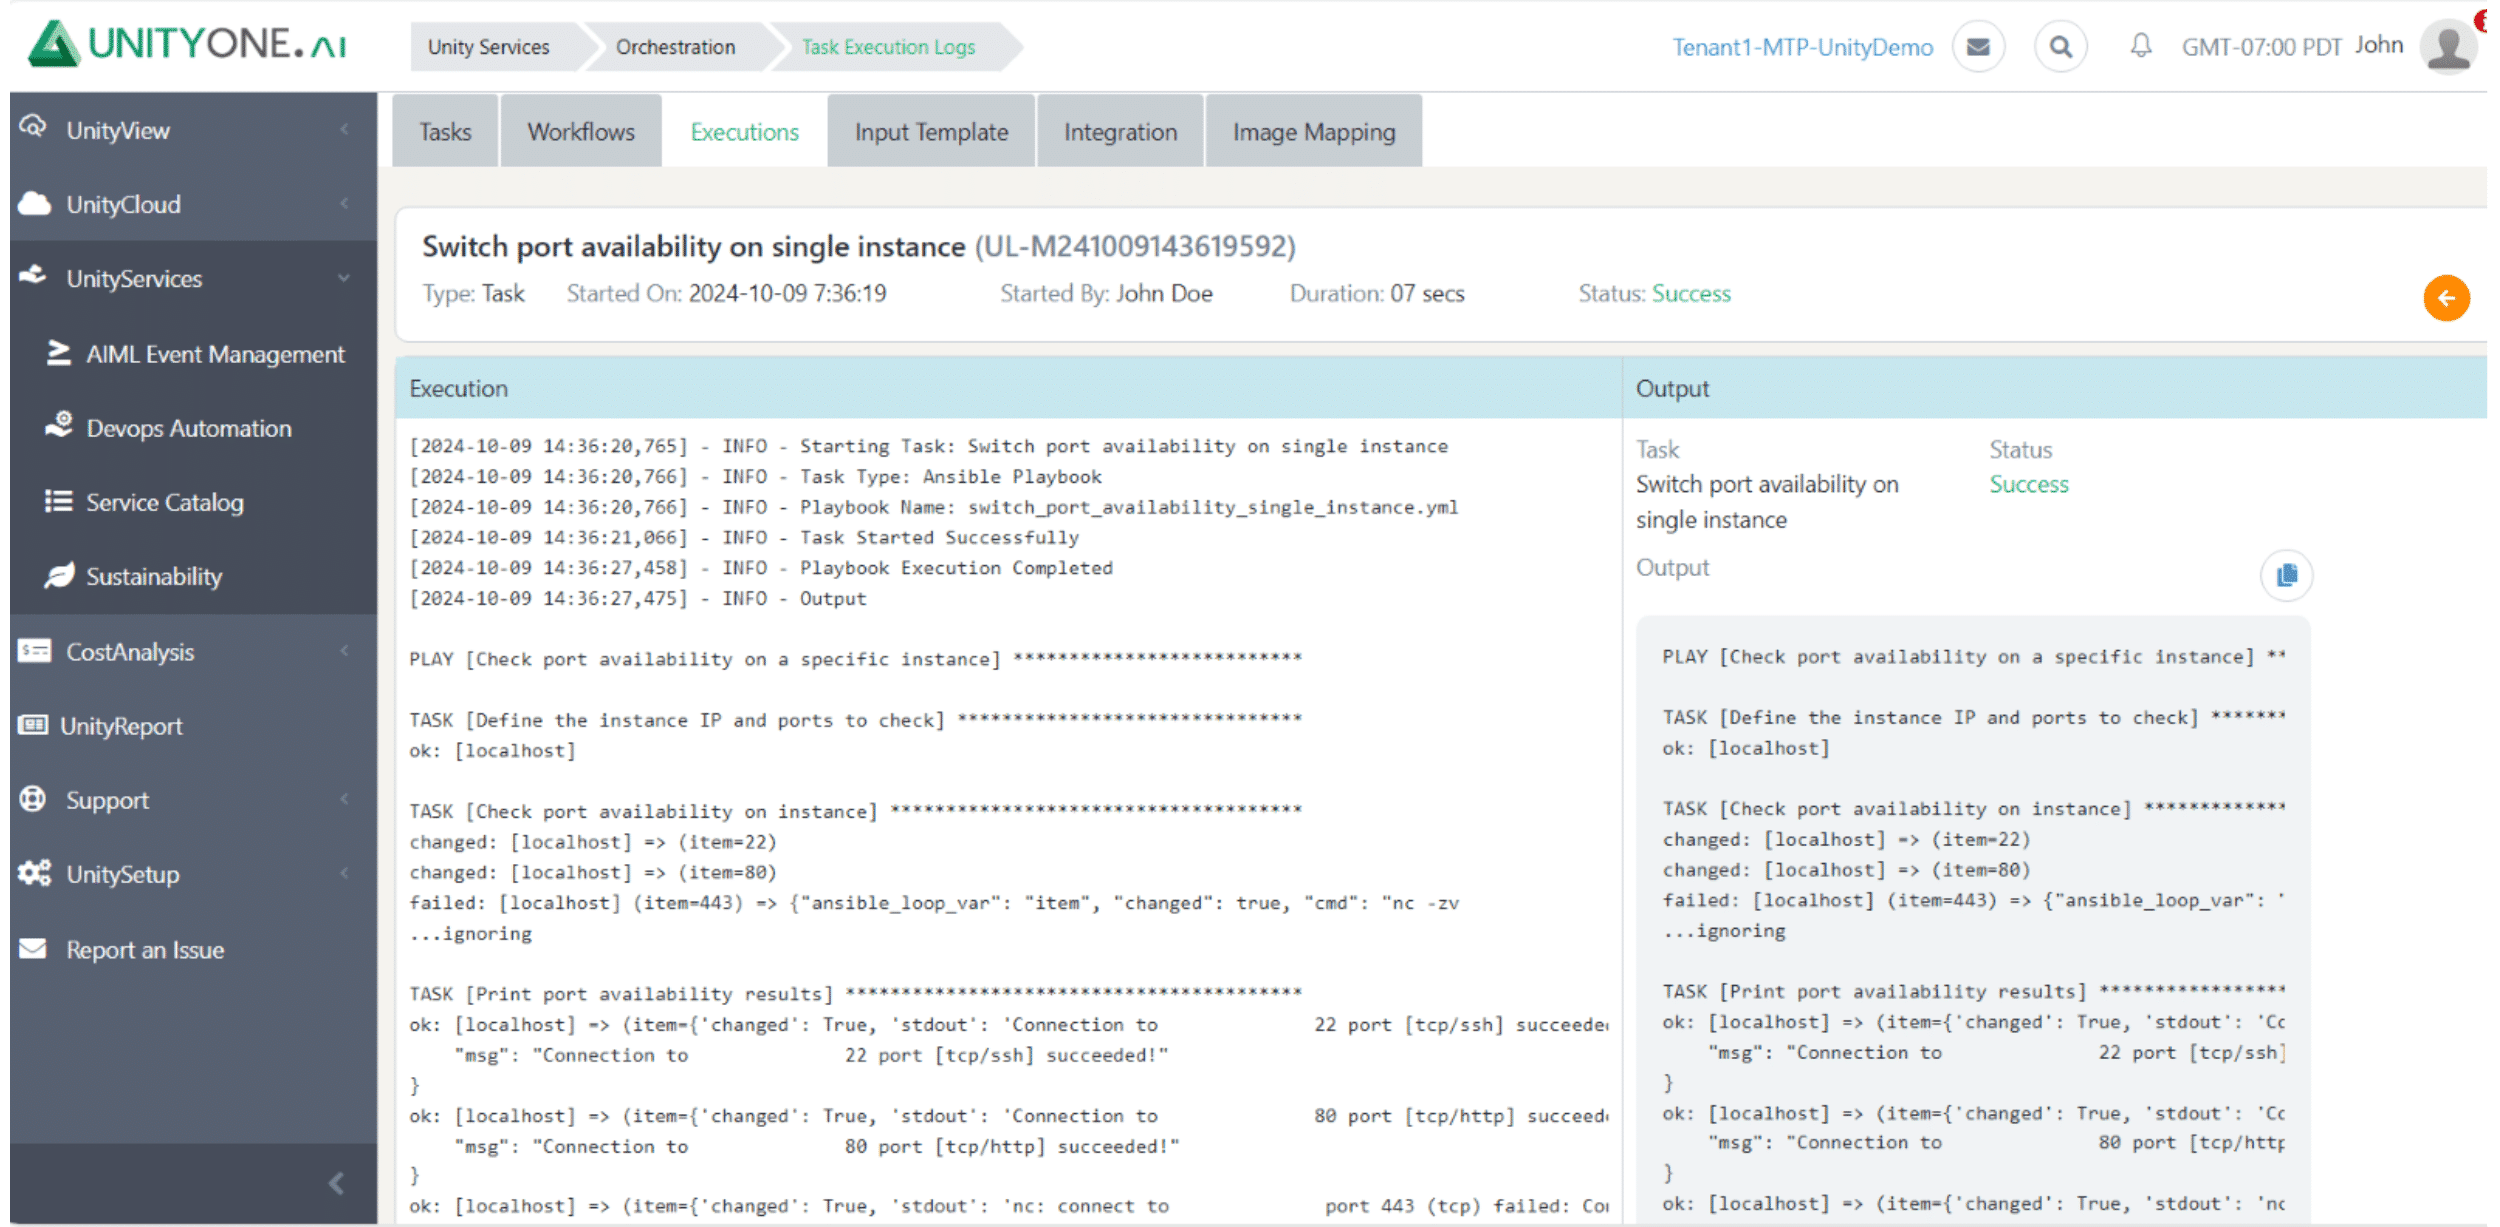Click the Execution panel header
The height and width of the screenshot is (1227, 2500).
[x=1008, y=388]
